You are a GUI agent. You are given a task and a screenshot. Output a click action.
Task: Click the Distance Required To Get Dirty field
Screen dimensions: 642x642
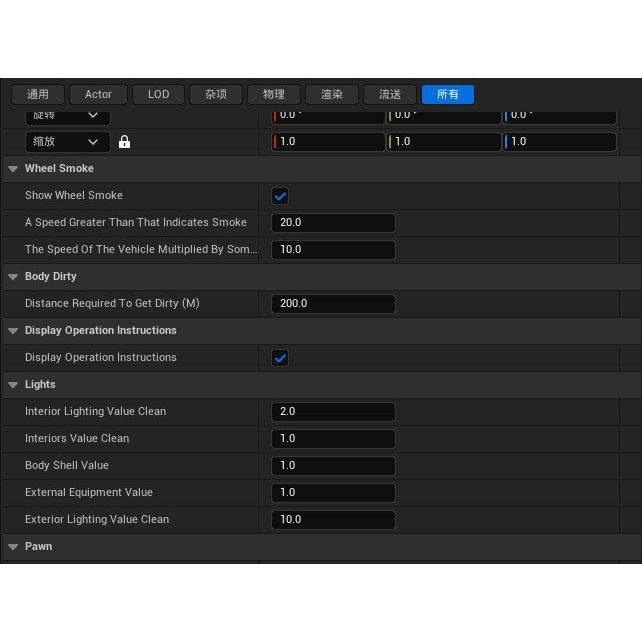click(x=333, y=304)
